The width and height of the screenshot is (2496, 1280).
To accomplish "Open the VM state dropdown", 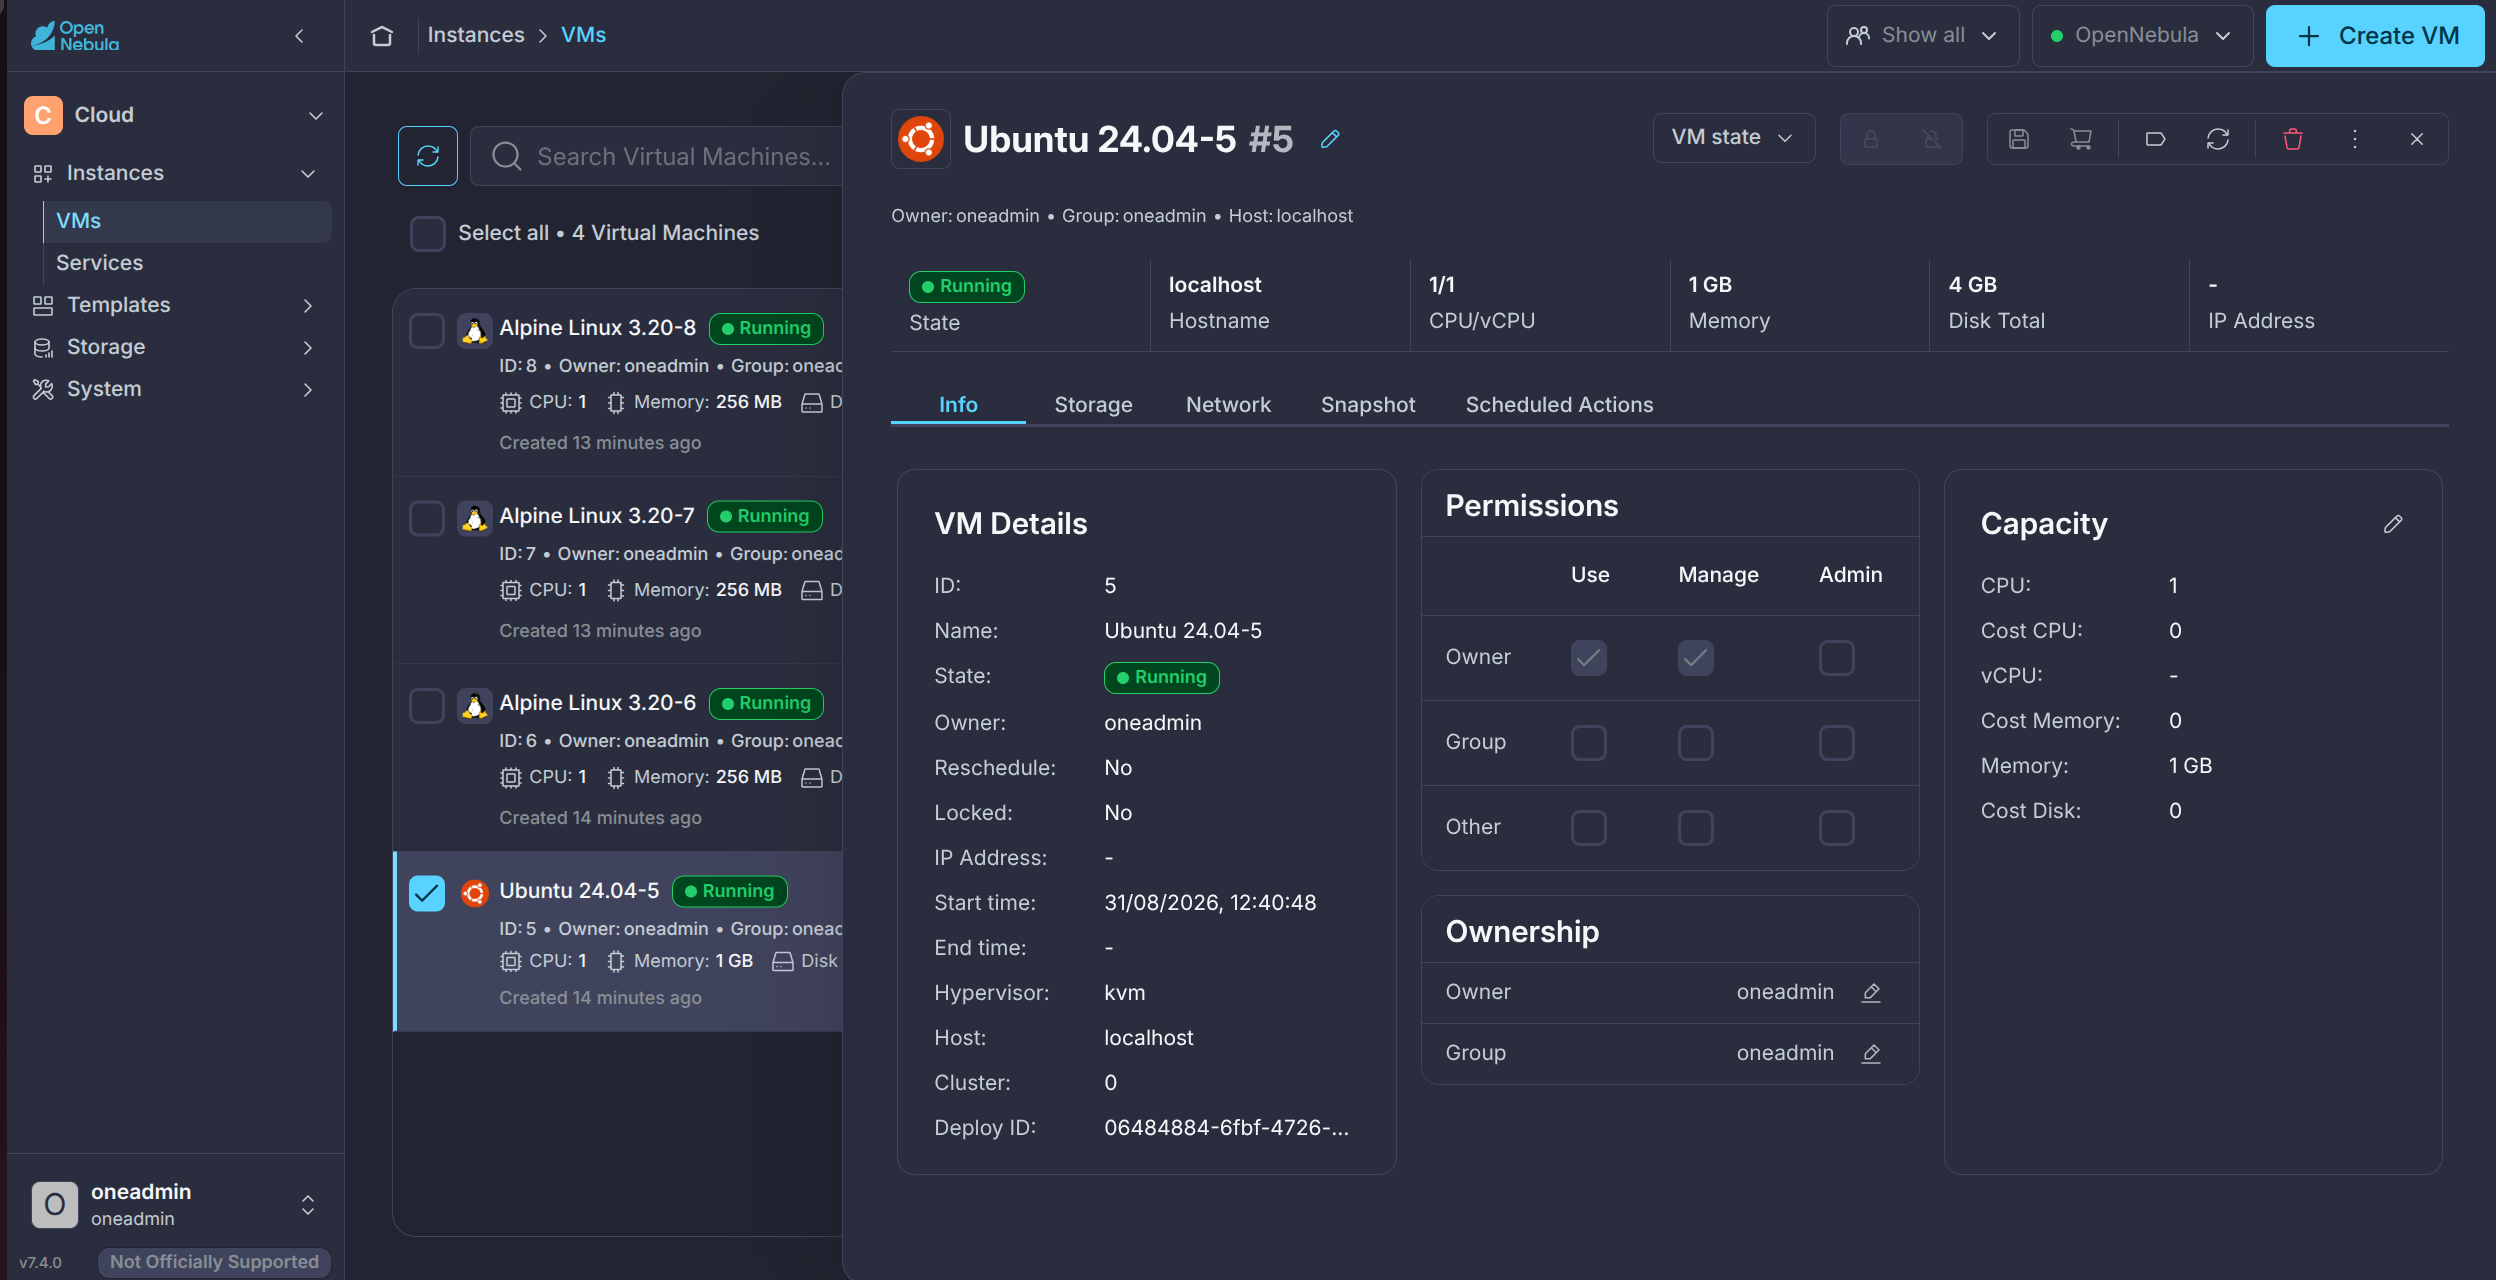I will [x=1734, y=138].
